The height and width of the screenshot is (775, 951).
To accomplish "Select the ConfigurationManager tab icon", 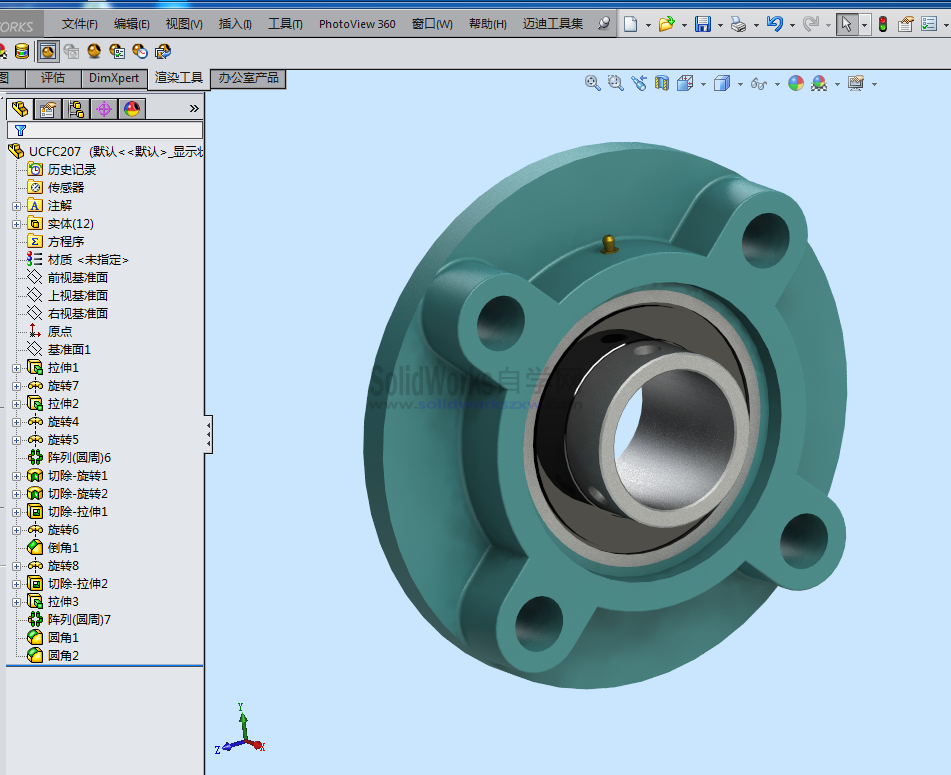I will [75, 109].
